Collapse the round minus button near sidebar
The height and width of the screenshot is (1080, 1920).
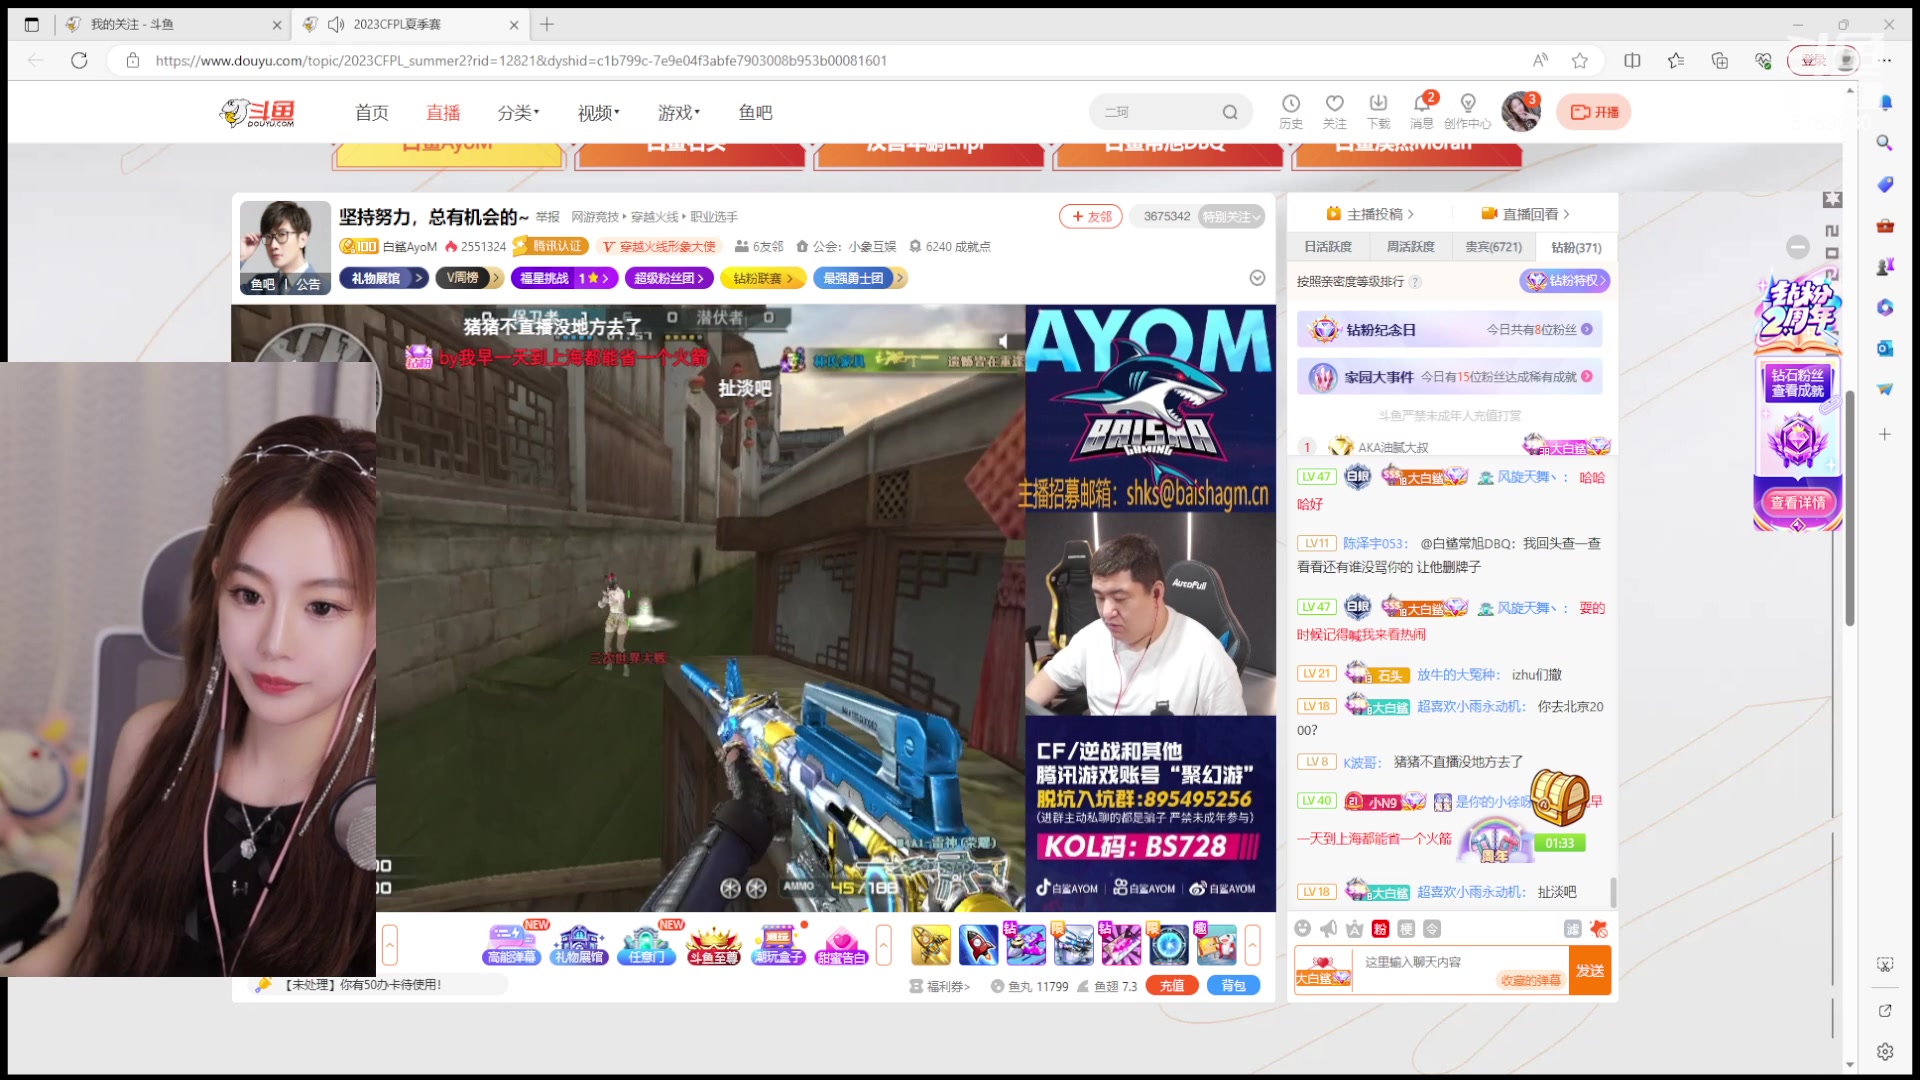tap(1798, 247)
